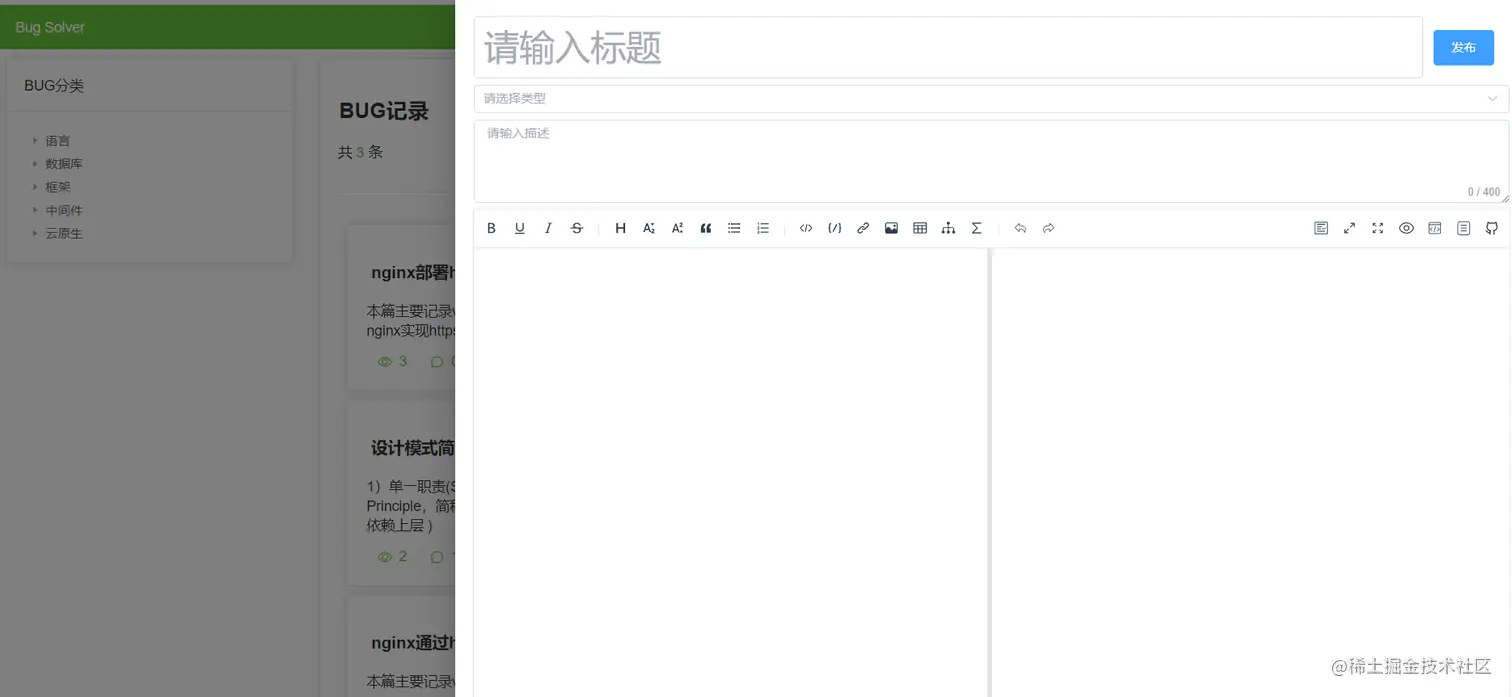Select the 语言 tree item
The height and width of the screenshot is (697, 1512).
click(x=58, y=141)
